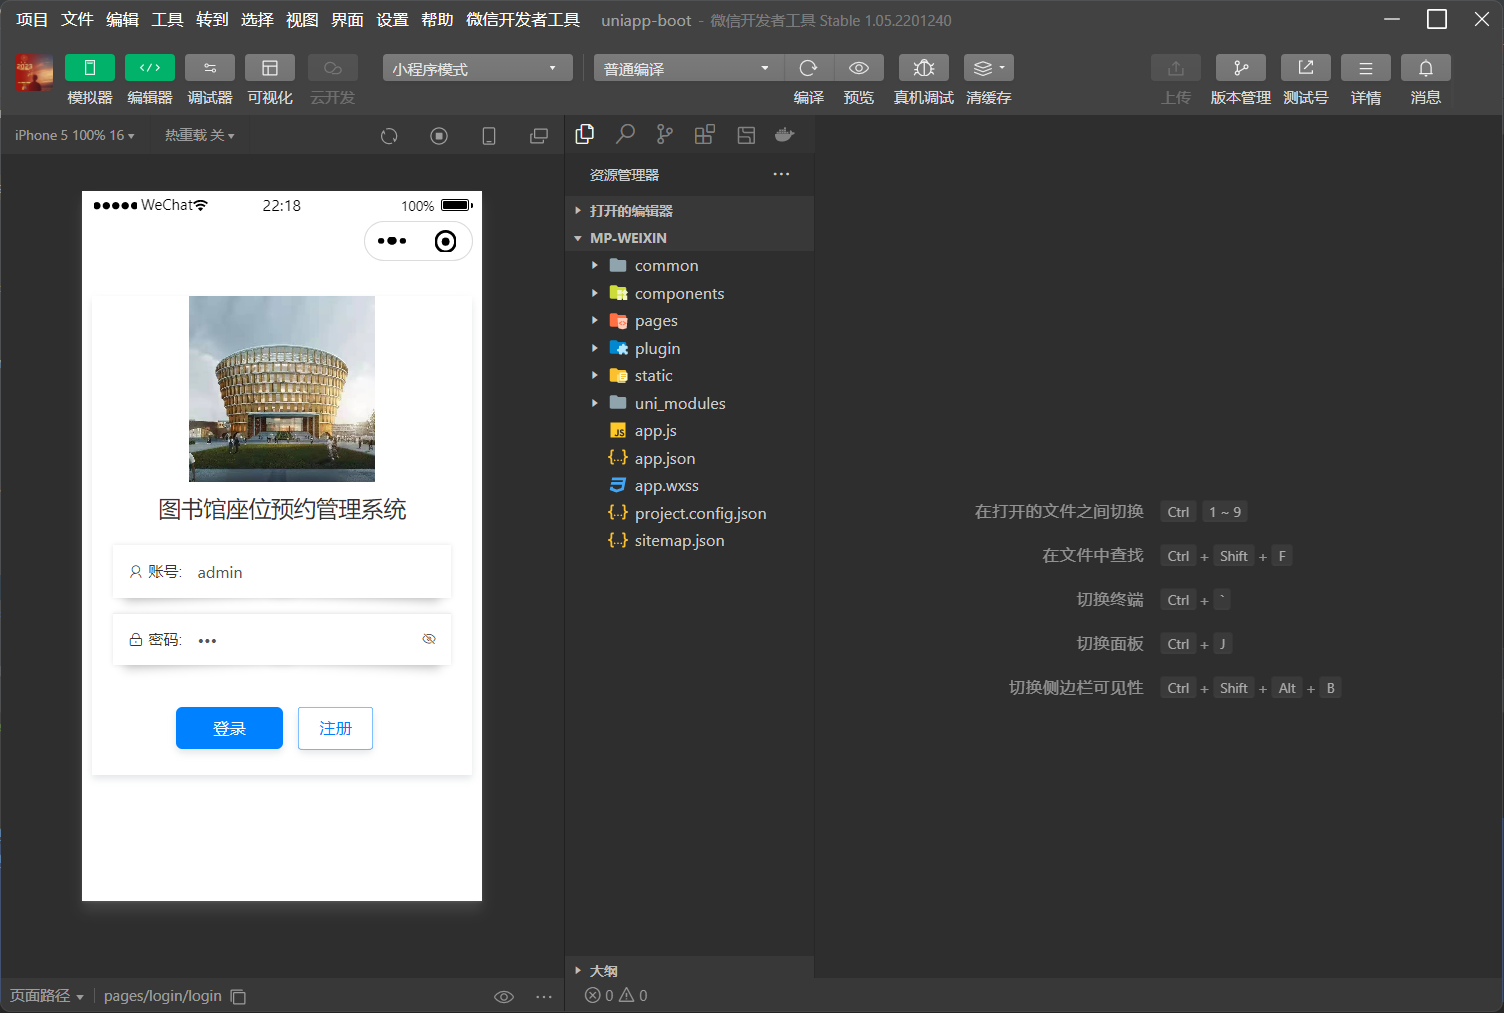The image size is (1504, 1013).
Task: Open app.json in the file tree
Action: tap(664, 458)
